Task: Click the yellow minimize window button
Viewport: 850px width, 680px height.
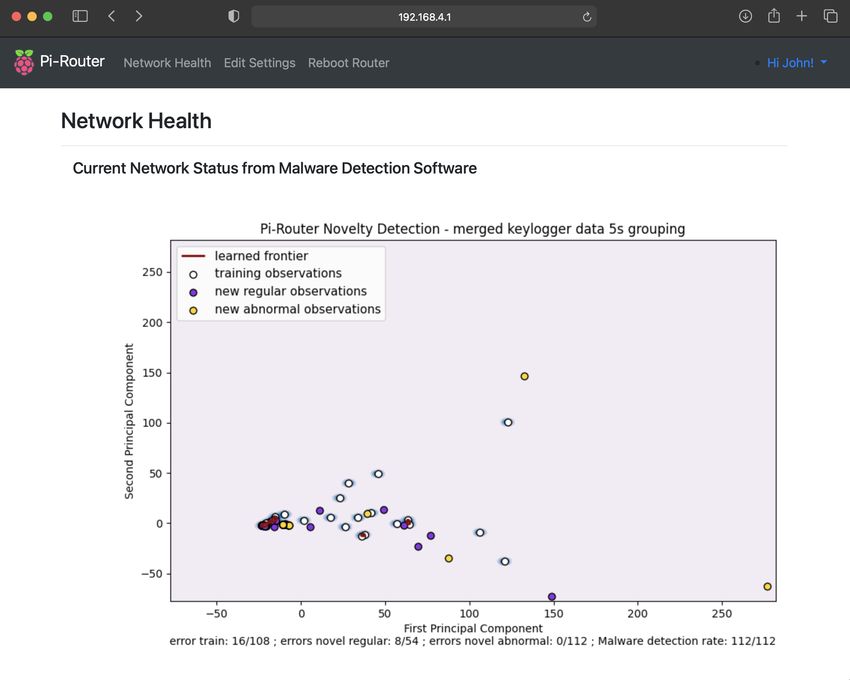Action: click(x=32, y=16)
